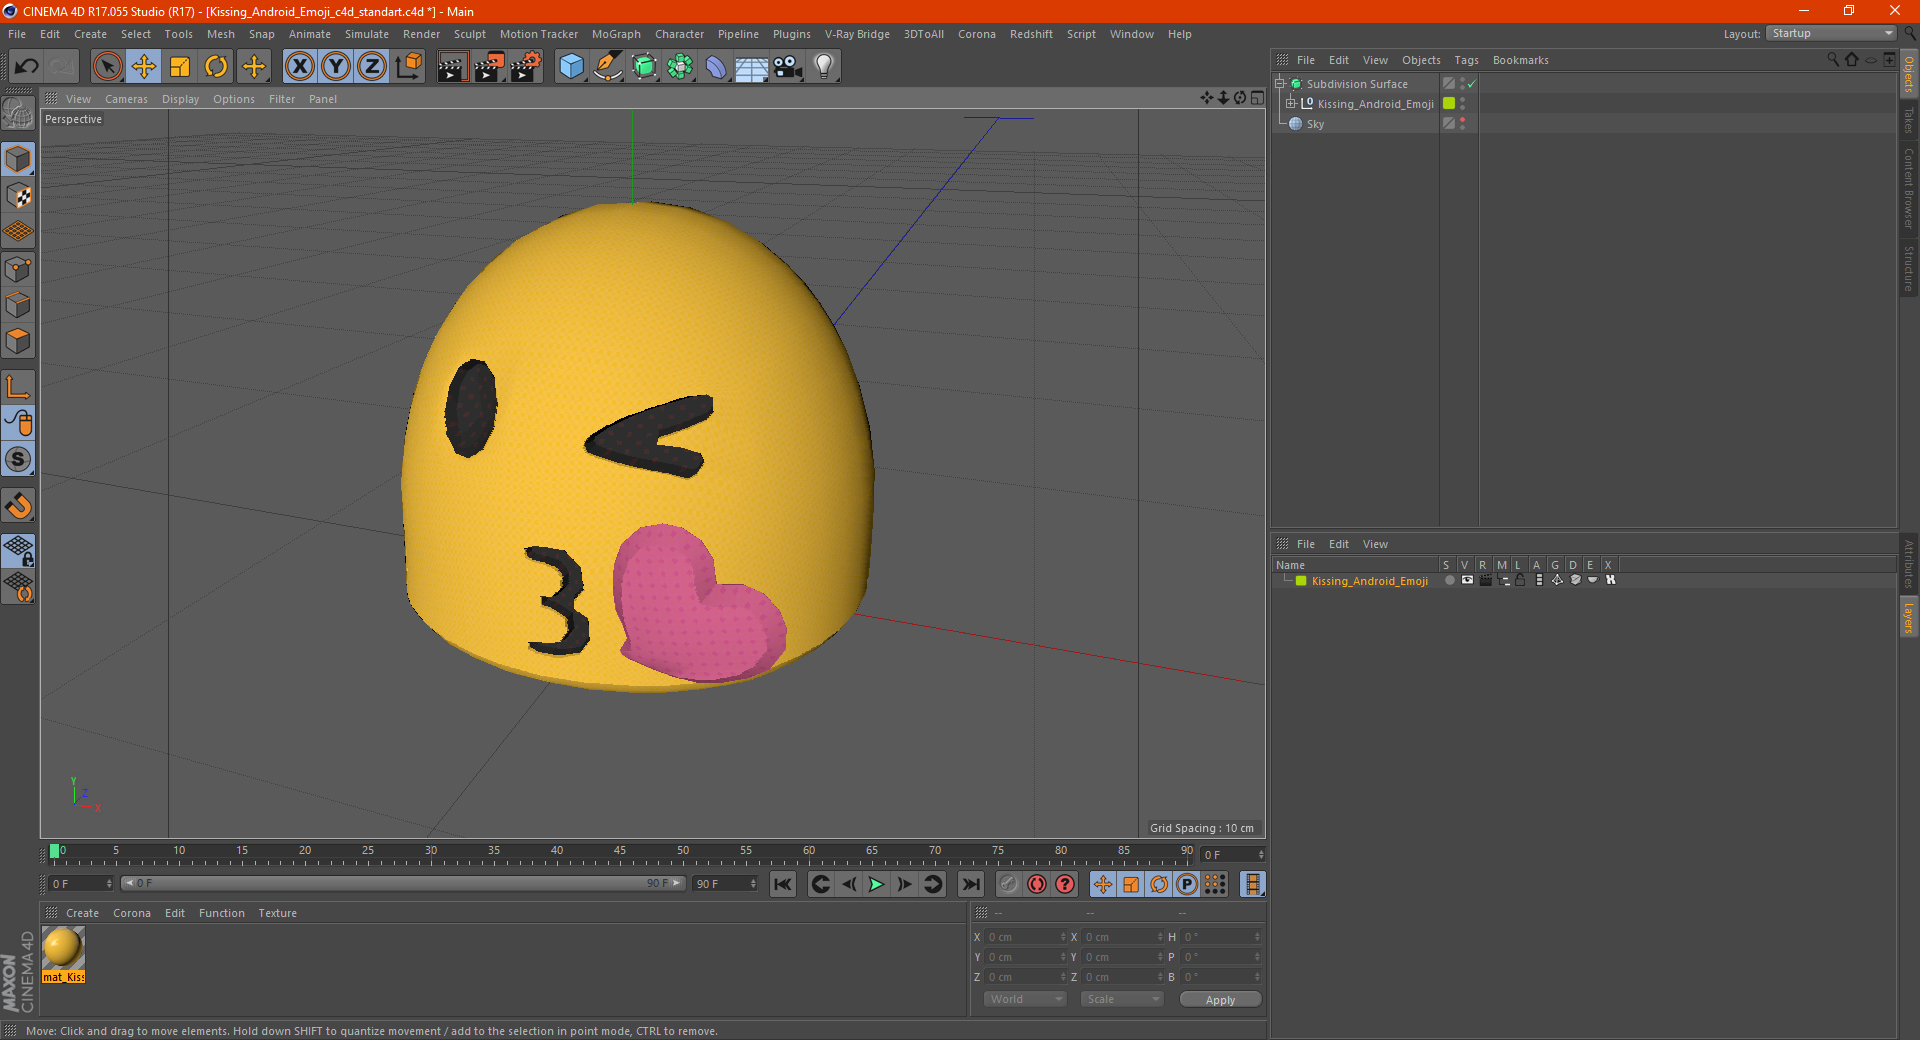Add a Floor environment object
This screenshot has width=1920, height=1040.
click(x=751, y=66)
